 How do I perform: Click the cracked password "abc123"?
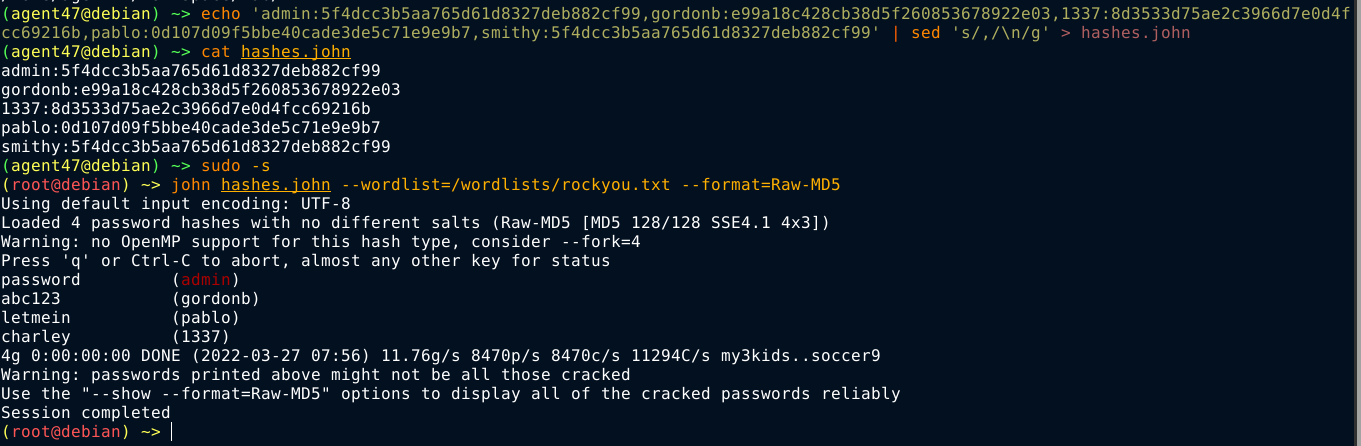tap(31, 299)
